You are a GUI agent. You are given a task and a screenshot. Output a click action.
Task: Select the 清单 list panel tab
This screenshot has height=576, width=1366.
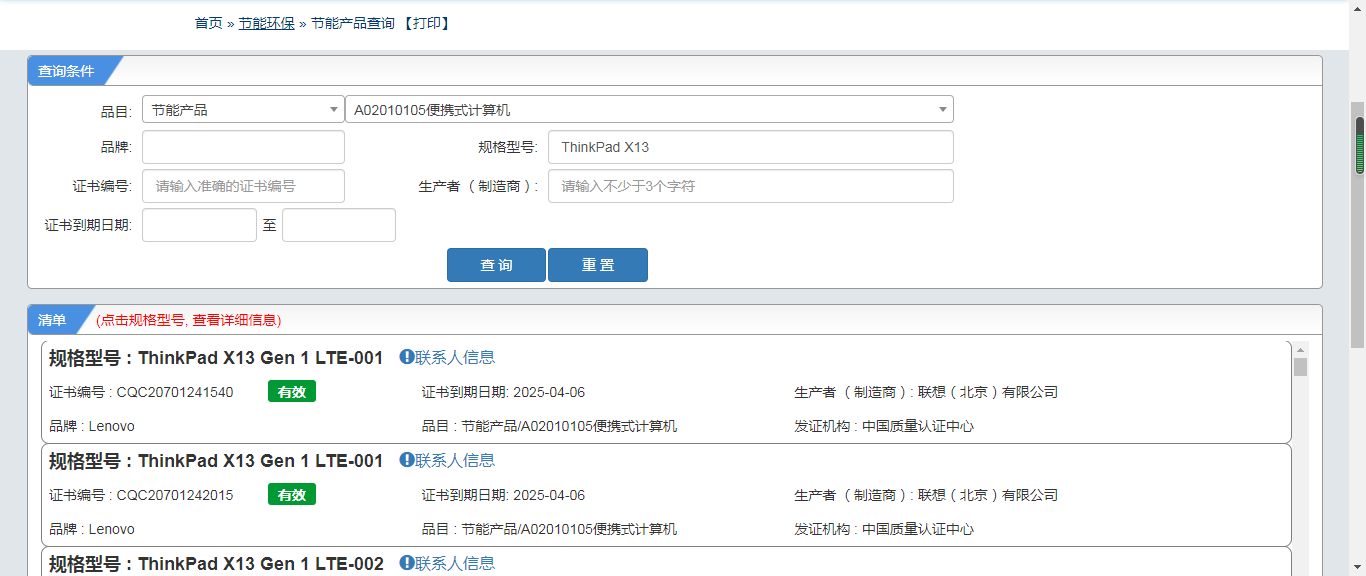[53, 320]
